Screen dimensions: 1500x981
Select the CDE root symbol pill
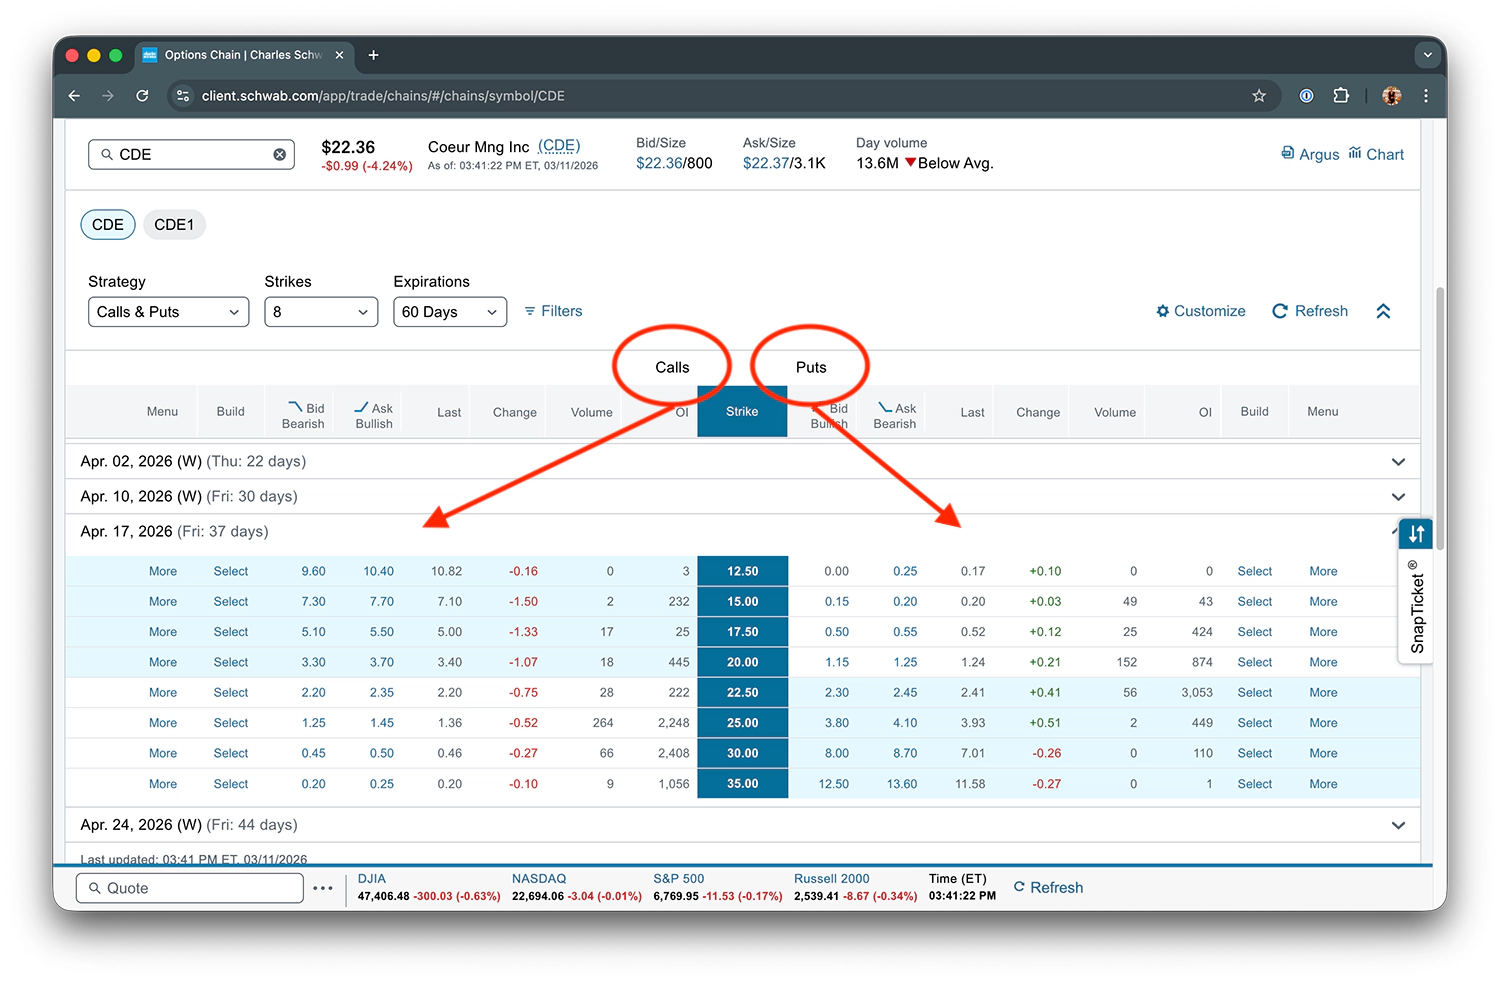[x=108, y=225]
